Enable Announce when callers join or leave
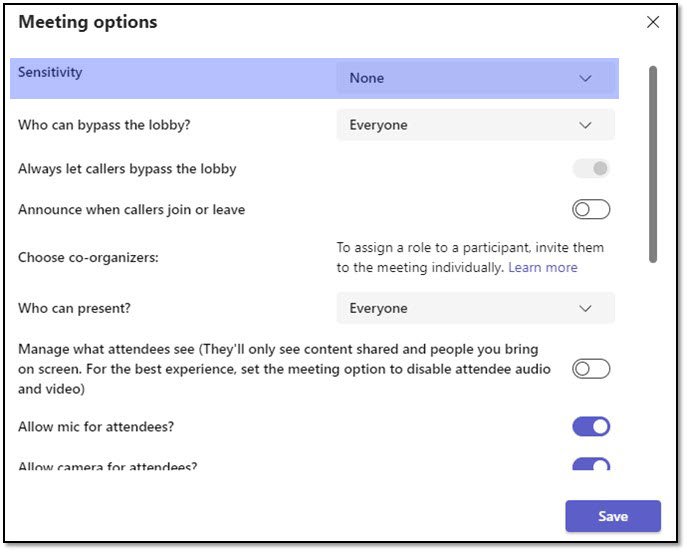The height and width of the screenshot is (552, 687). [591, 209]
